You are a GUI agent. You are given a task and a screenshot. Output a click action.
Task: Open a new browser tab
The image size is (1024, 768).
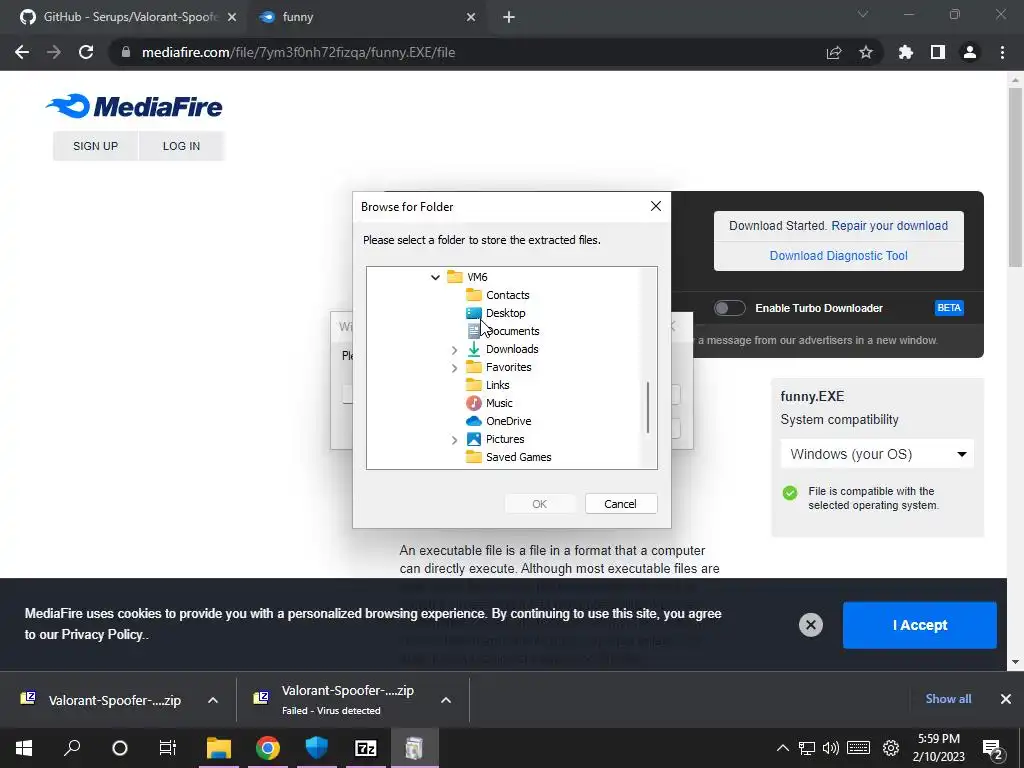tap(509, 17)
